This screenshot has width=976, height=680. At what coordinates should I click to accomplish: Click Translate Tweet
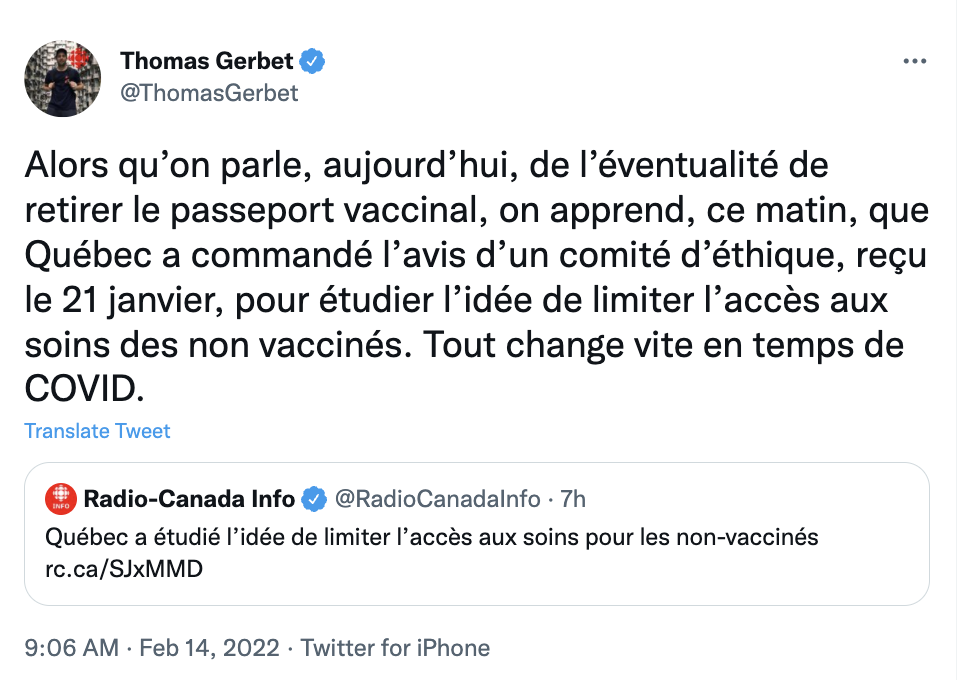point(97,431)
